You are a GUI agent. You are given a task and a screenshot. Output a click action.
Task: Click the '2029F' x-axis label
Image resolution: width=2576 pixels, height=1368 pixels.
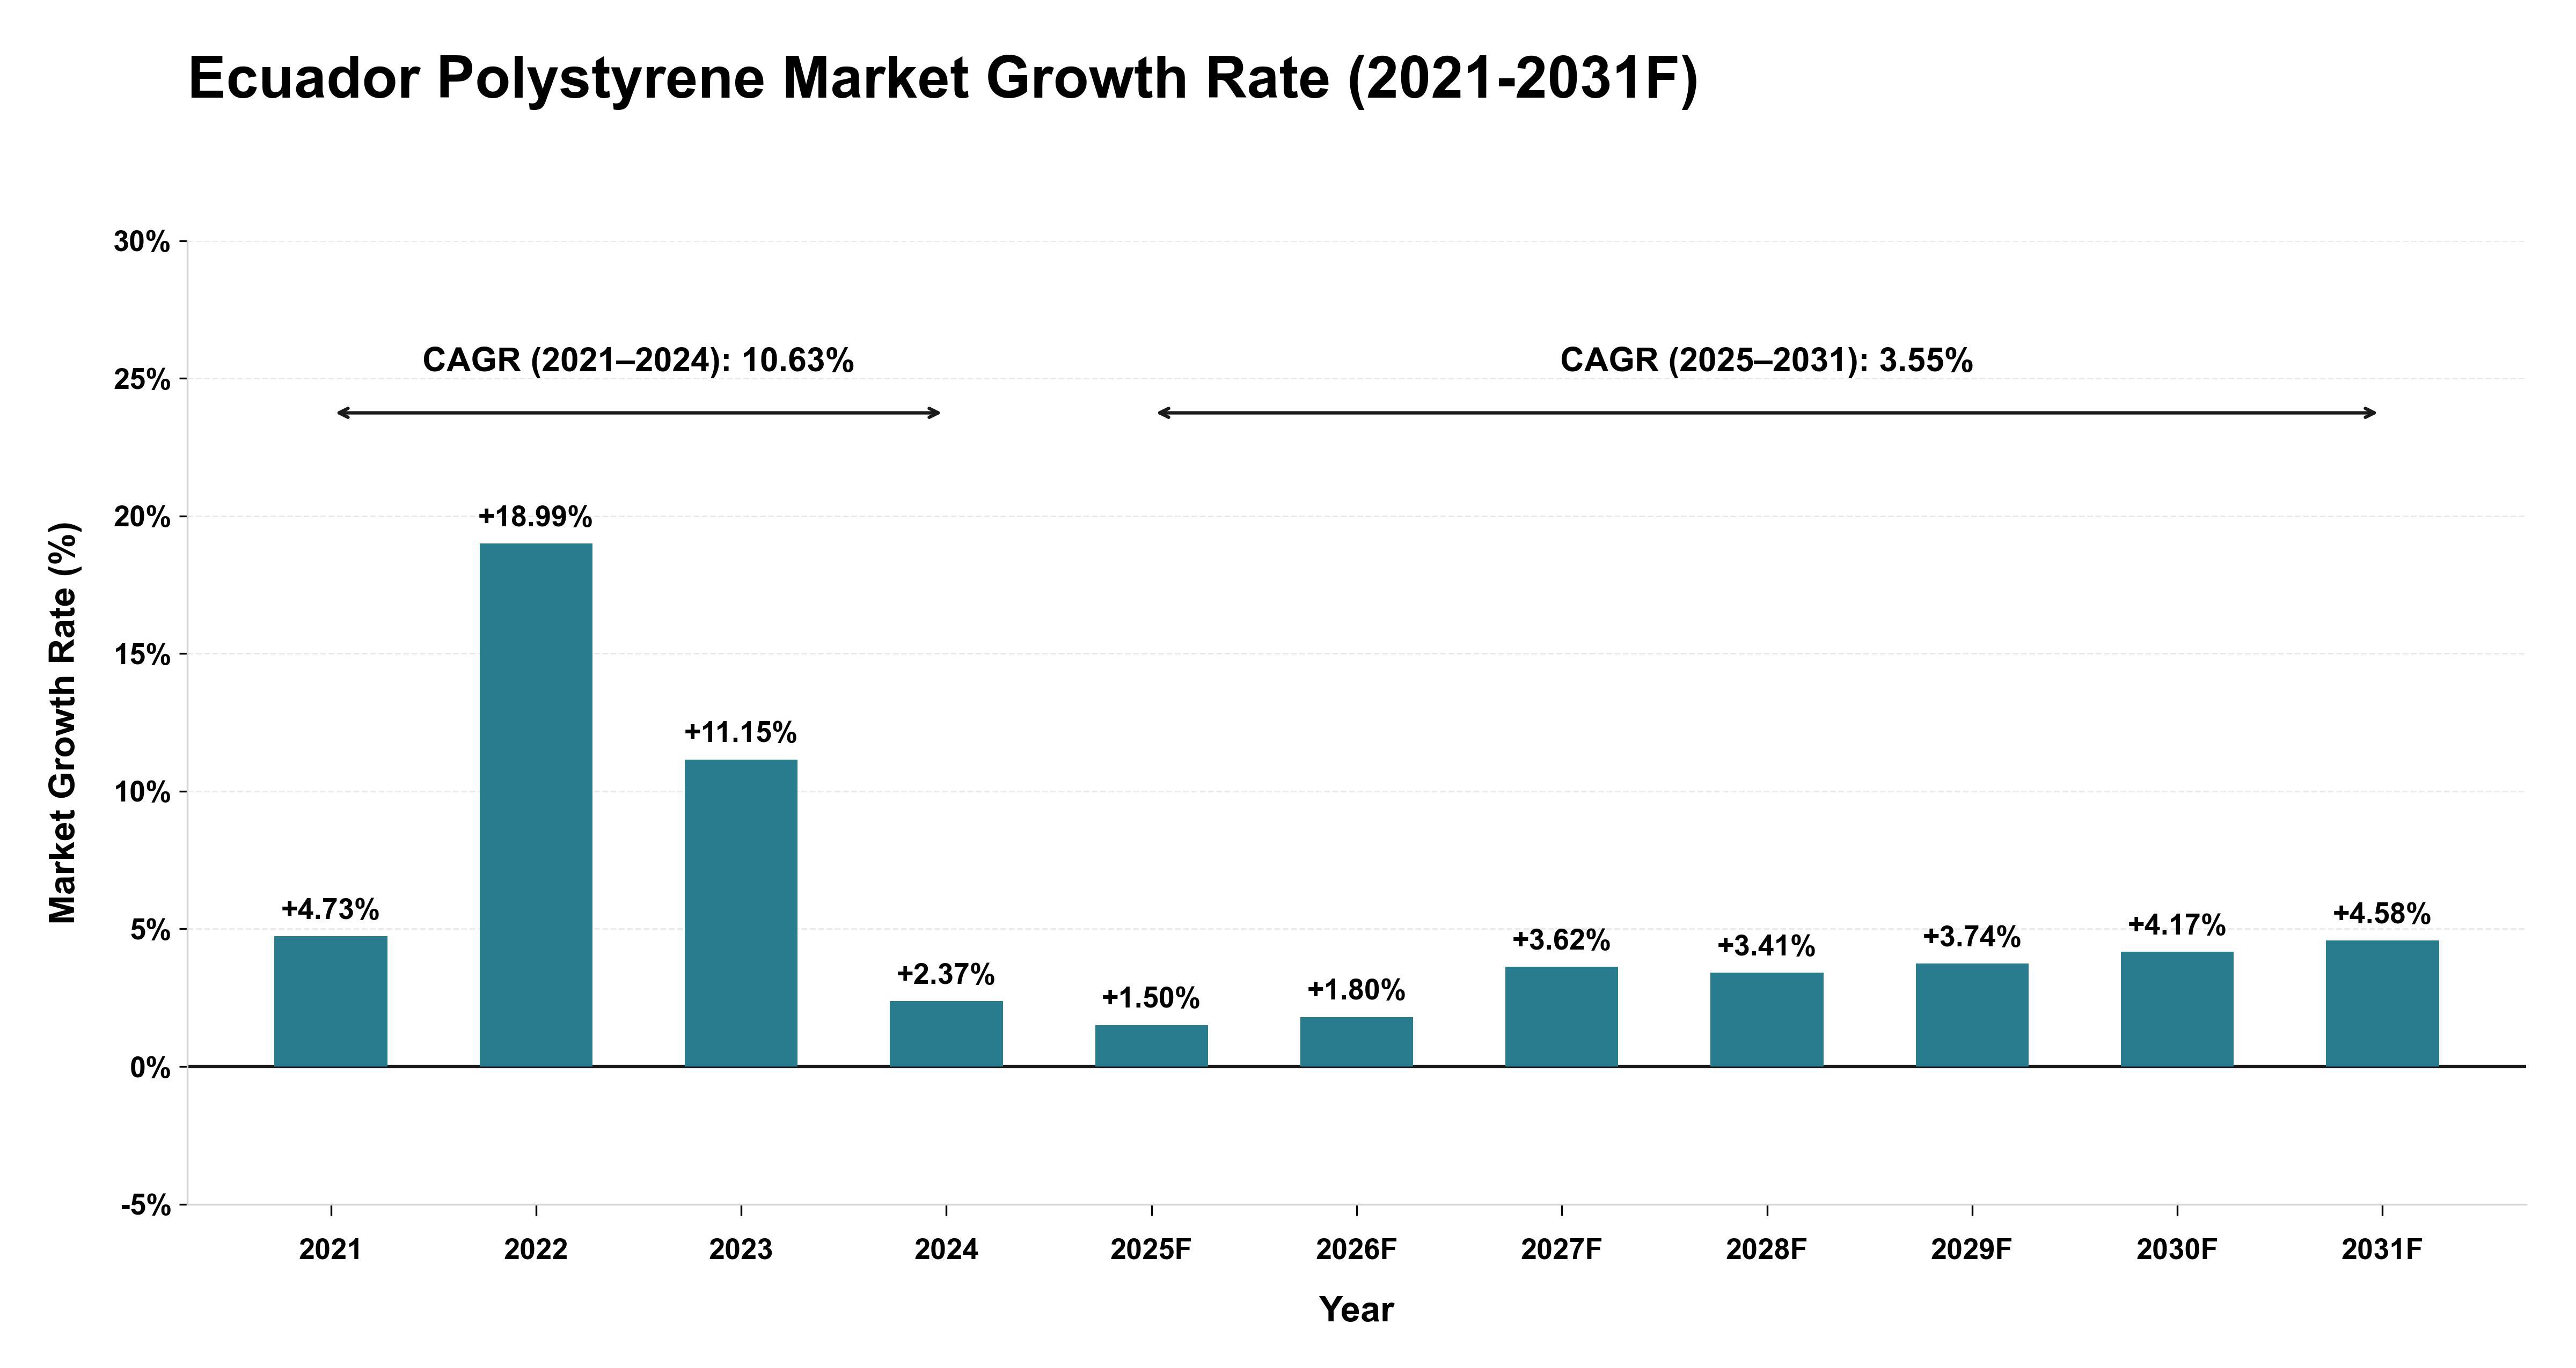click(x=1972, y=1250)
